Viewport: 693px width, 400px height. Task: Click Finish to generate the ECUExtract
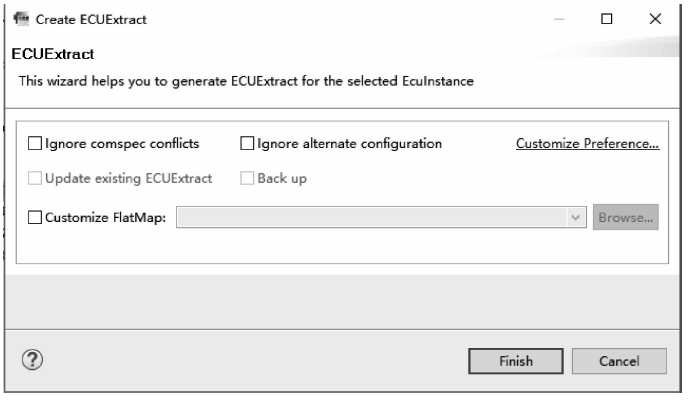pos(515,361)
